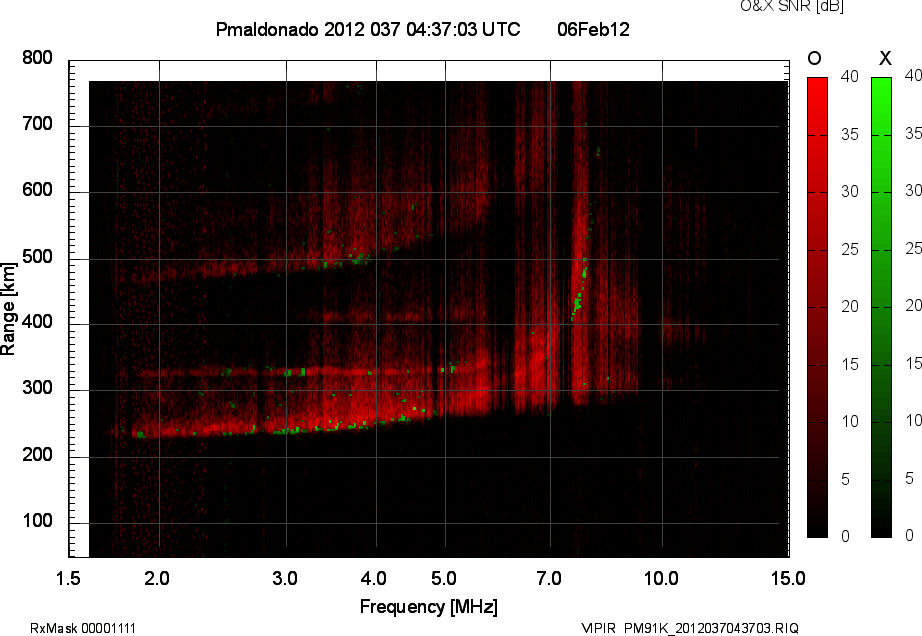Click the 'X' colorbar label

point(885,58)
